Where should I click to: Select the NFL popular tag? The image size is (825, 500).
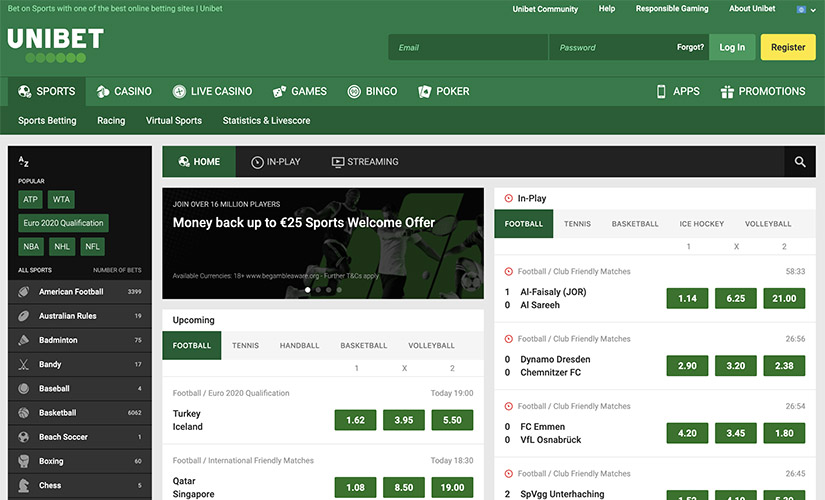93,247
